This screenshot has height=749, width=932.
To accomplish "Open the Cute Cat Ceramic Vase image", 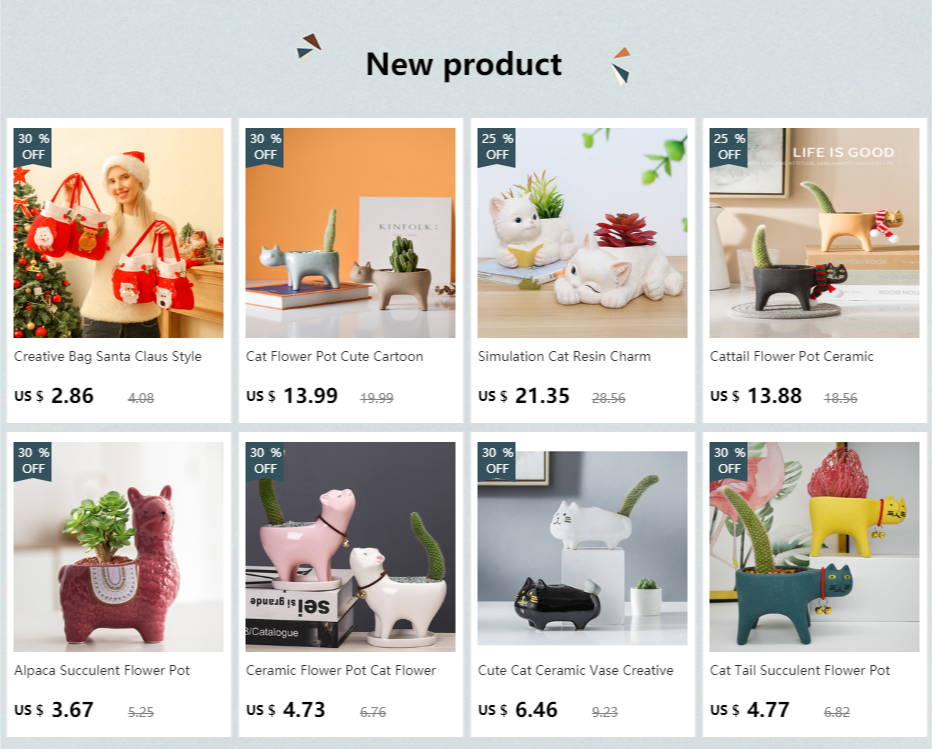I will tap(582, 546).
